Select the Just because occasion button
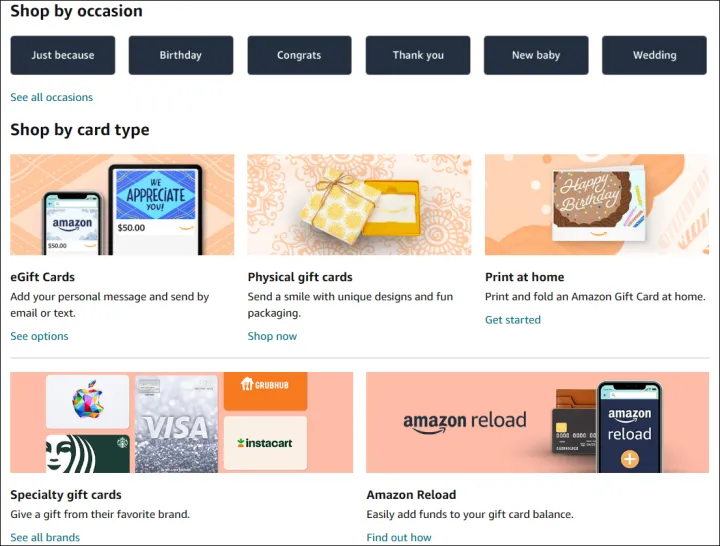 click(x=63, y=55)
